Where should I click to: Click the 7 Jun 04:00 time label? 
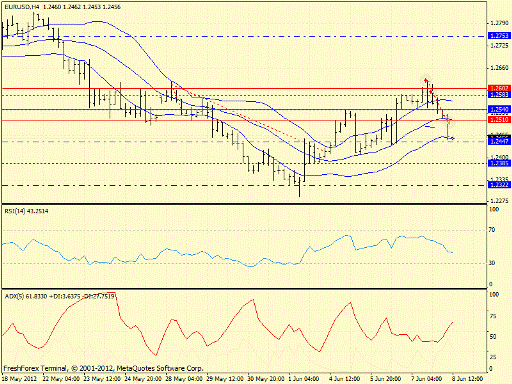point(426,379)
